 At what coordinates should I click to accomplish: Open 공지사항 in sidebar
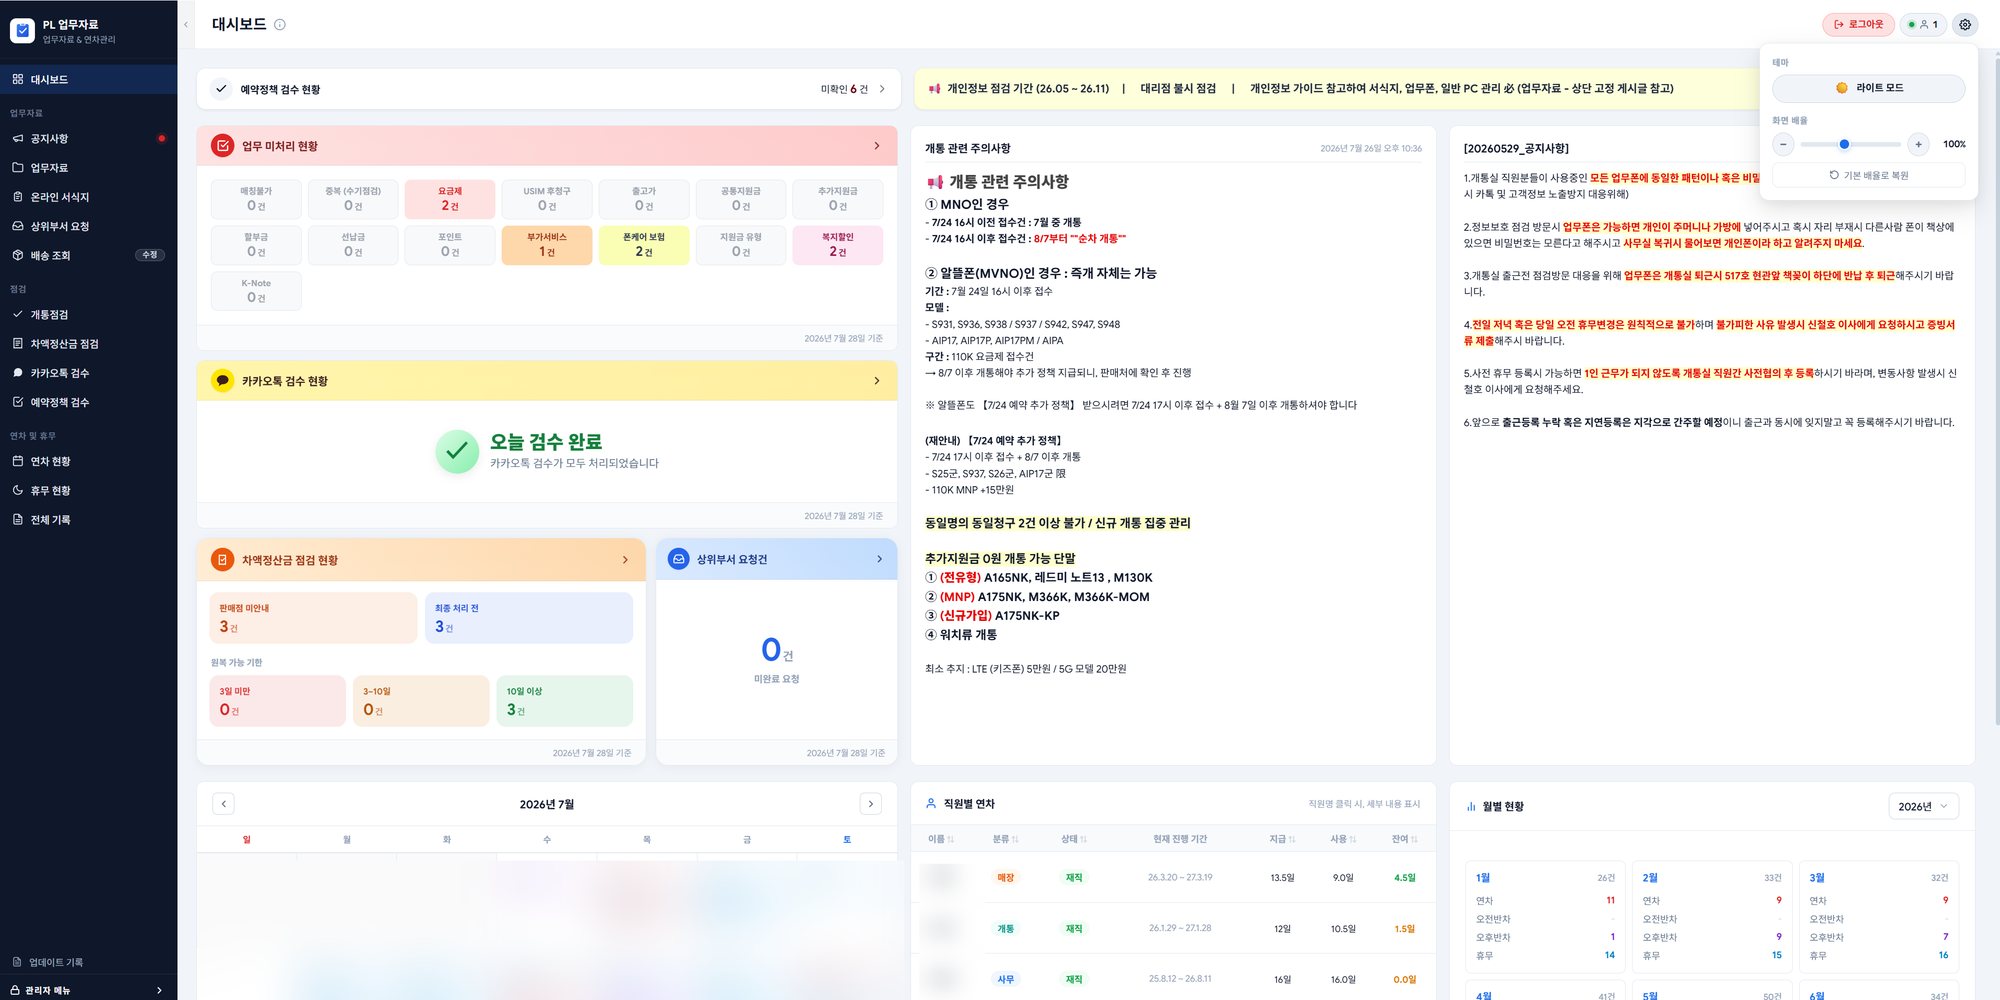88,138
